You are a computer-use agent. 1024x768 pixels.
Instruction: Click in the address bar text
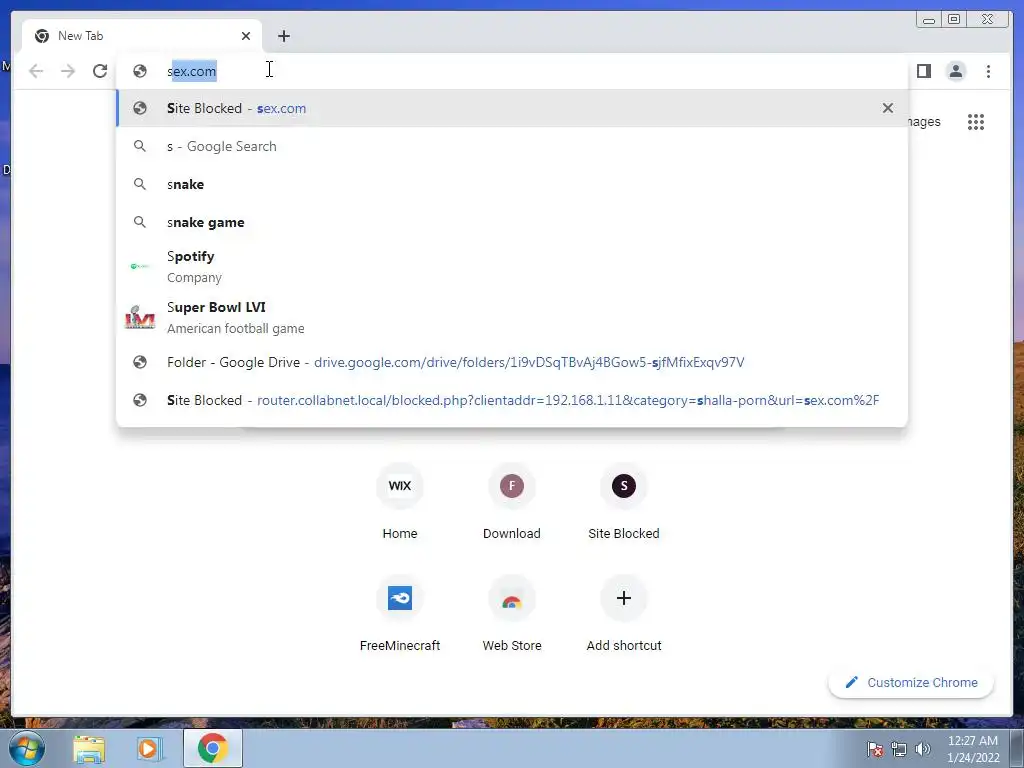pyautogui.click(x=191, y=71)
